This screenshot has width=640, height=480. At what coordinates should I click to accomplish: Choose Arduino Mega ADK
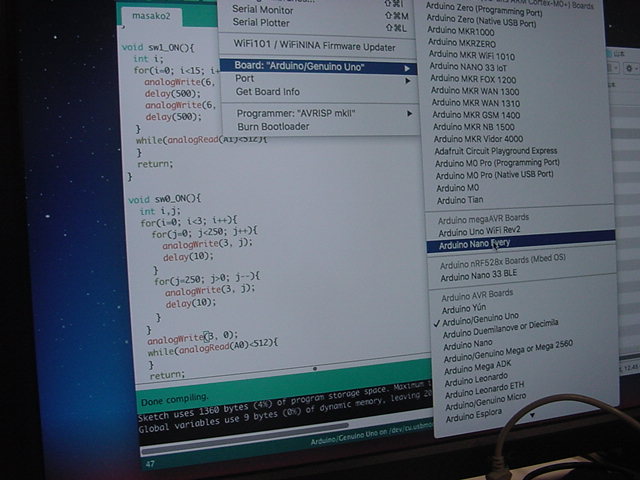pyautogui.click(x=478, y=368)
